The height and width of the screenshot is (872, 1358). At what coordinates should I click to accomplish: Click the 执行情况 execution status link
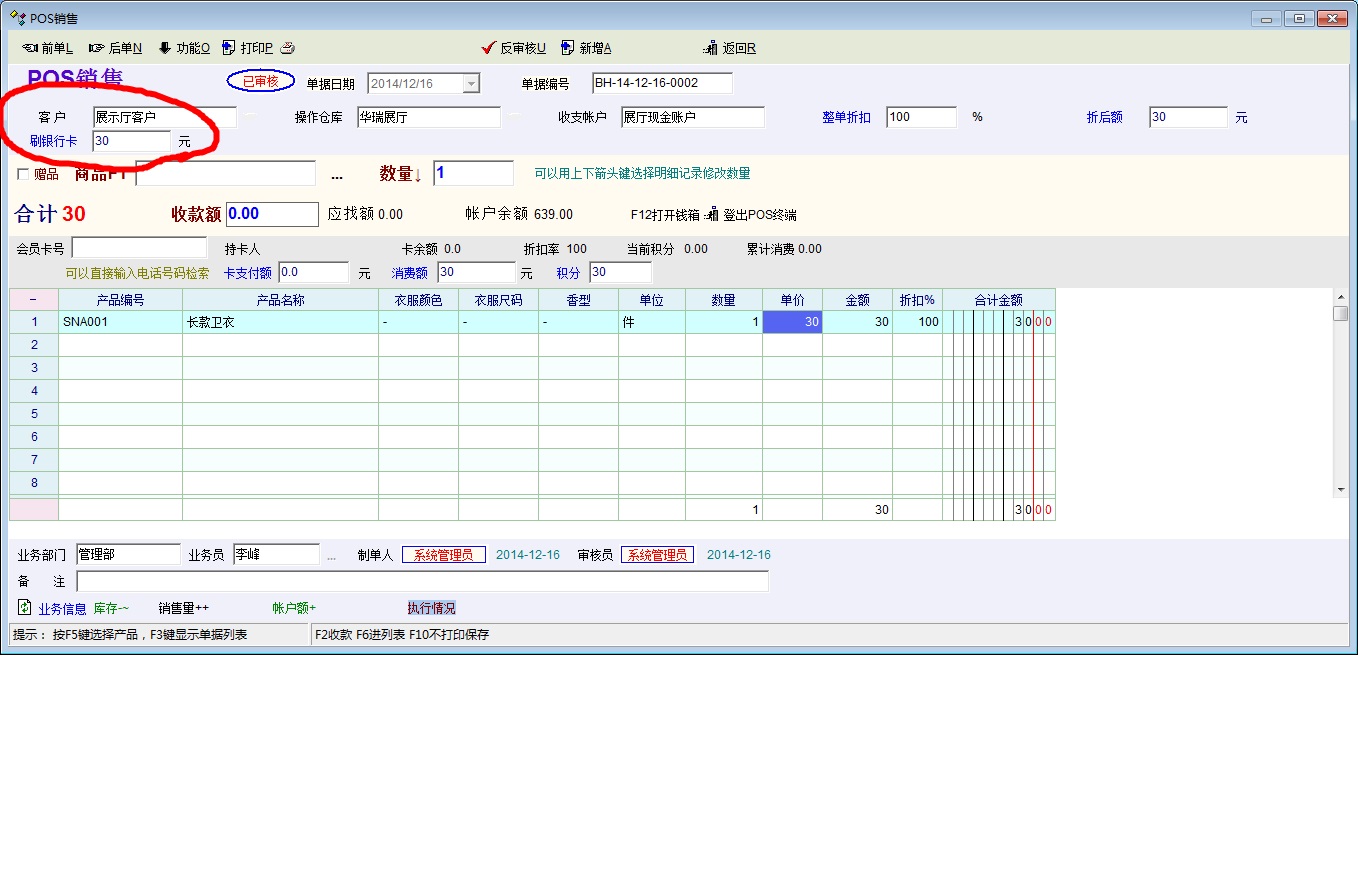(431, 608)
